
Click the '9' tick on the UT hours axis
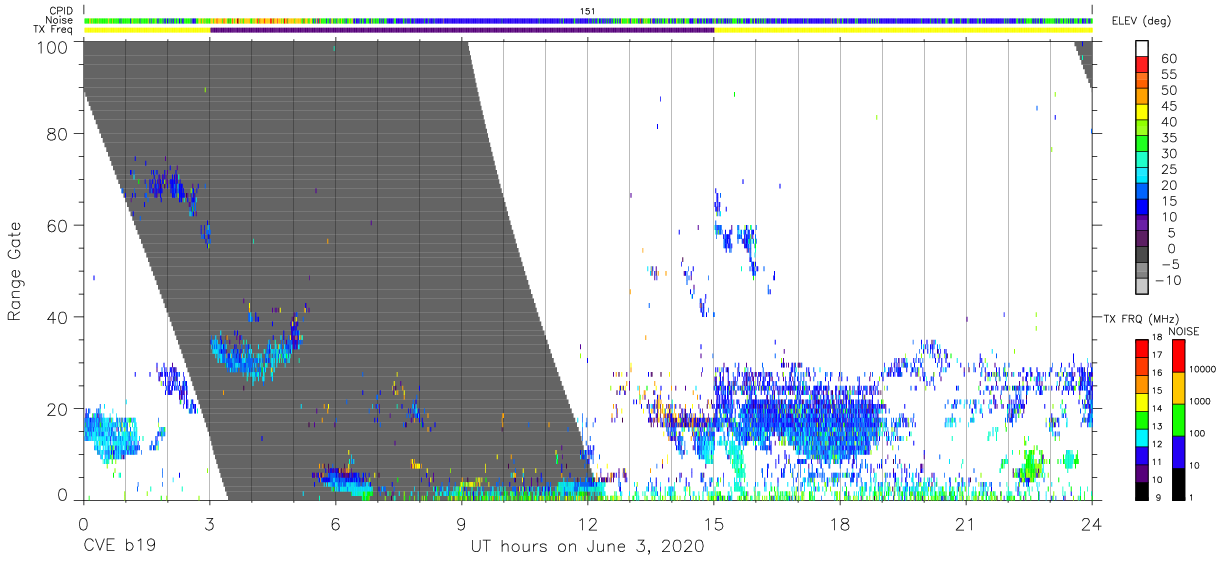[461, 523]
